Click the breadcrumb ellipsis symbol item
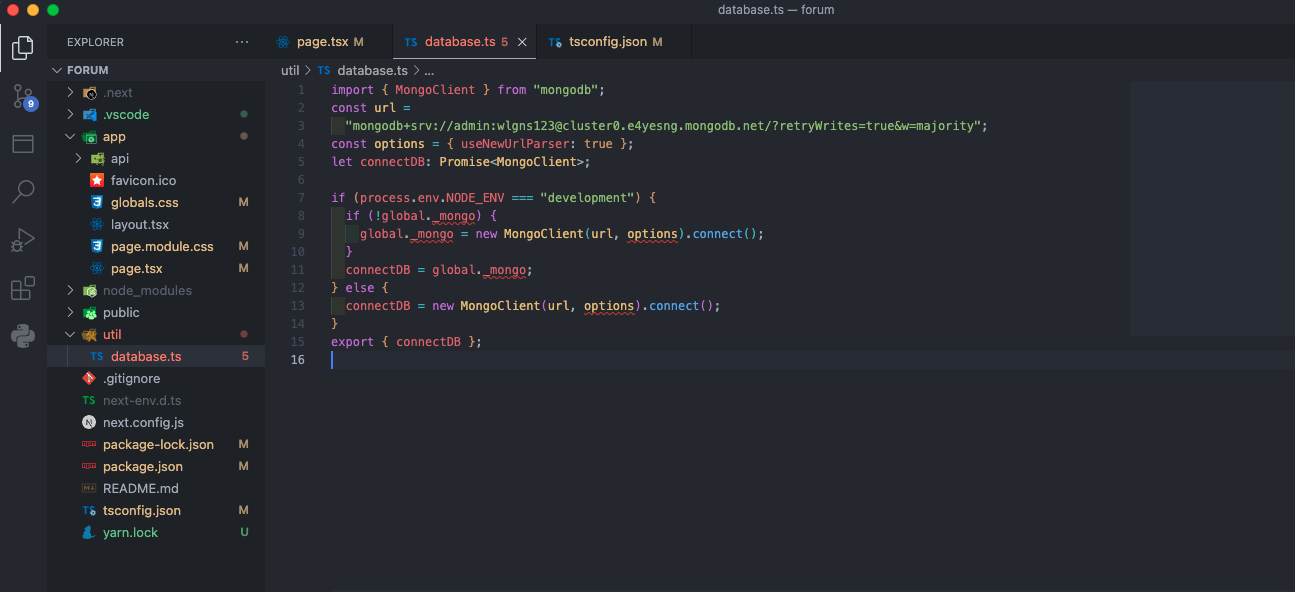 (x=429, y=70)
